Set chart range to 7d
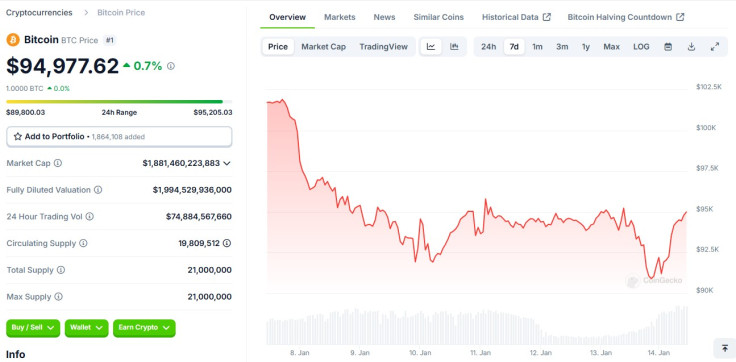The height and width of the screenshot is (362, 736). click(x=514, y=46)
